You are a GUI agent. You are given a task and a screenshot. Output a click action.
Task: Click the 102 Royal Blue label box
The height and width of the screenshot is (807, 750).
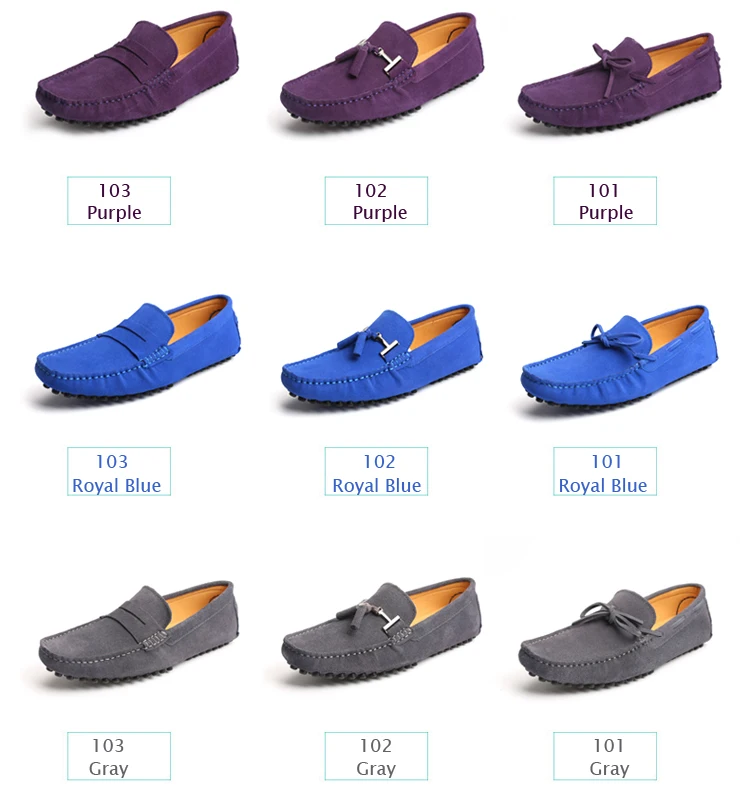coord(376,471)
